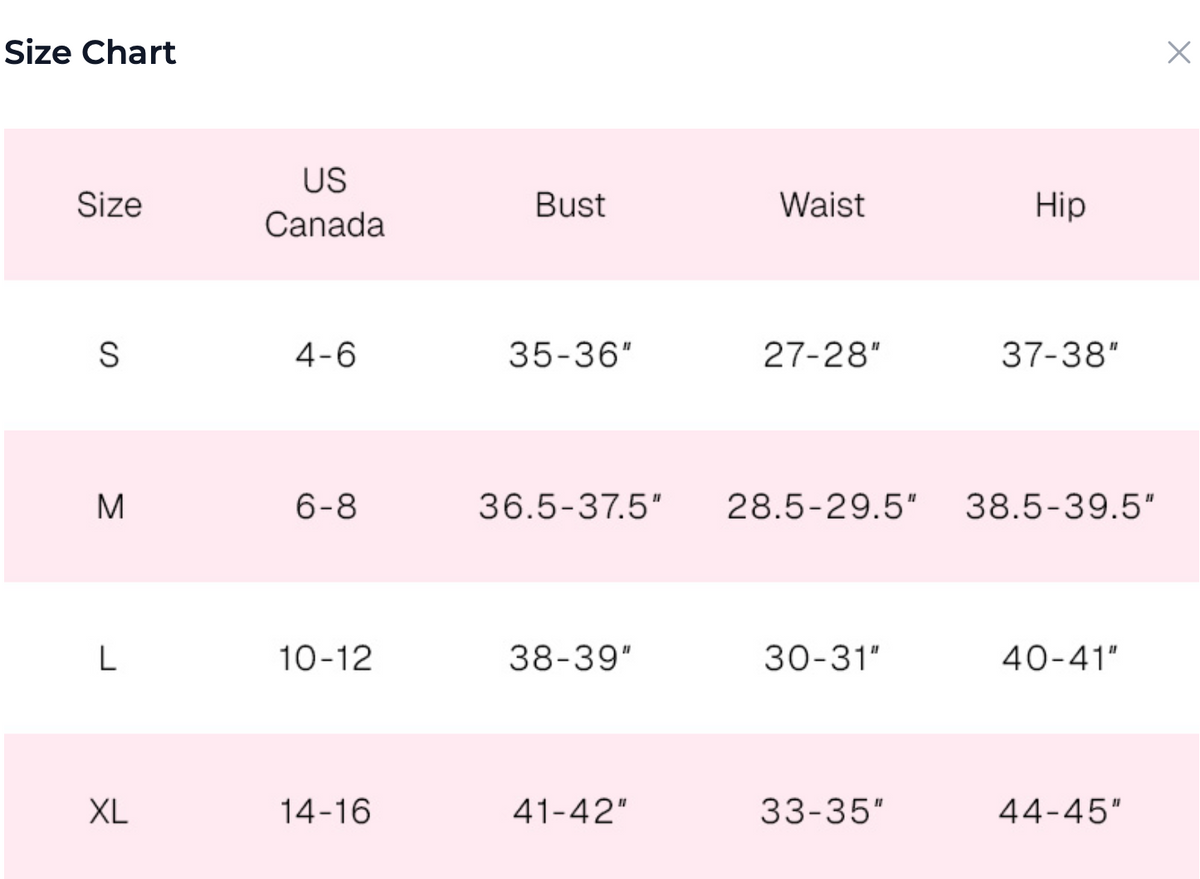Select the L size row label
Screen dimensions: 1200x879
(108, 659)
